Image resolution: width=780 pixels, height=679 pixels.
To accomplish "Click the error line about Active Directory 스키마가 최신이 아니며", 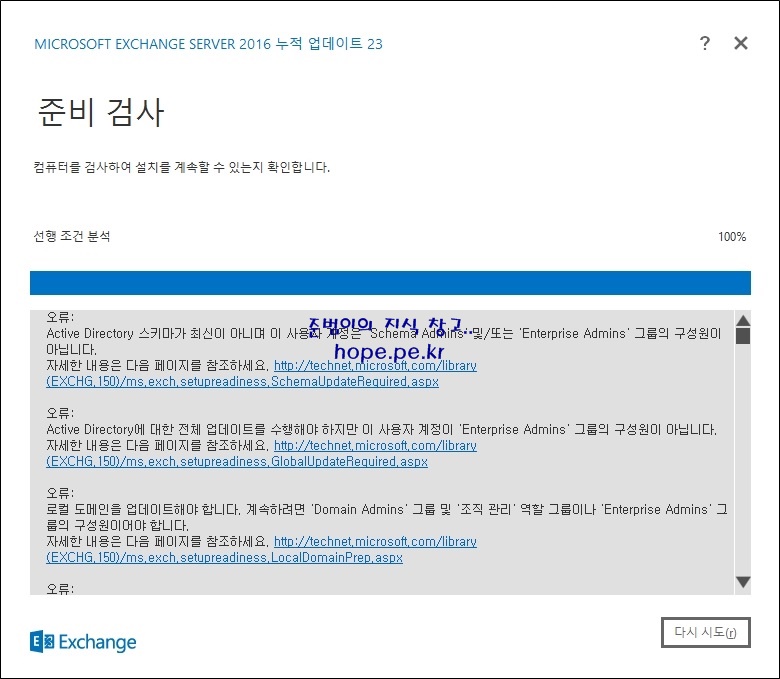I will click(x=384, y=341).
